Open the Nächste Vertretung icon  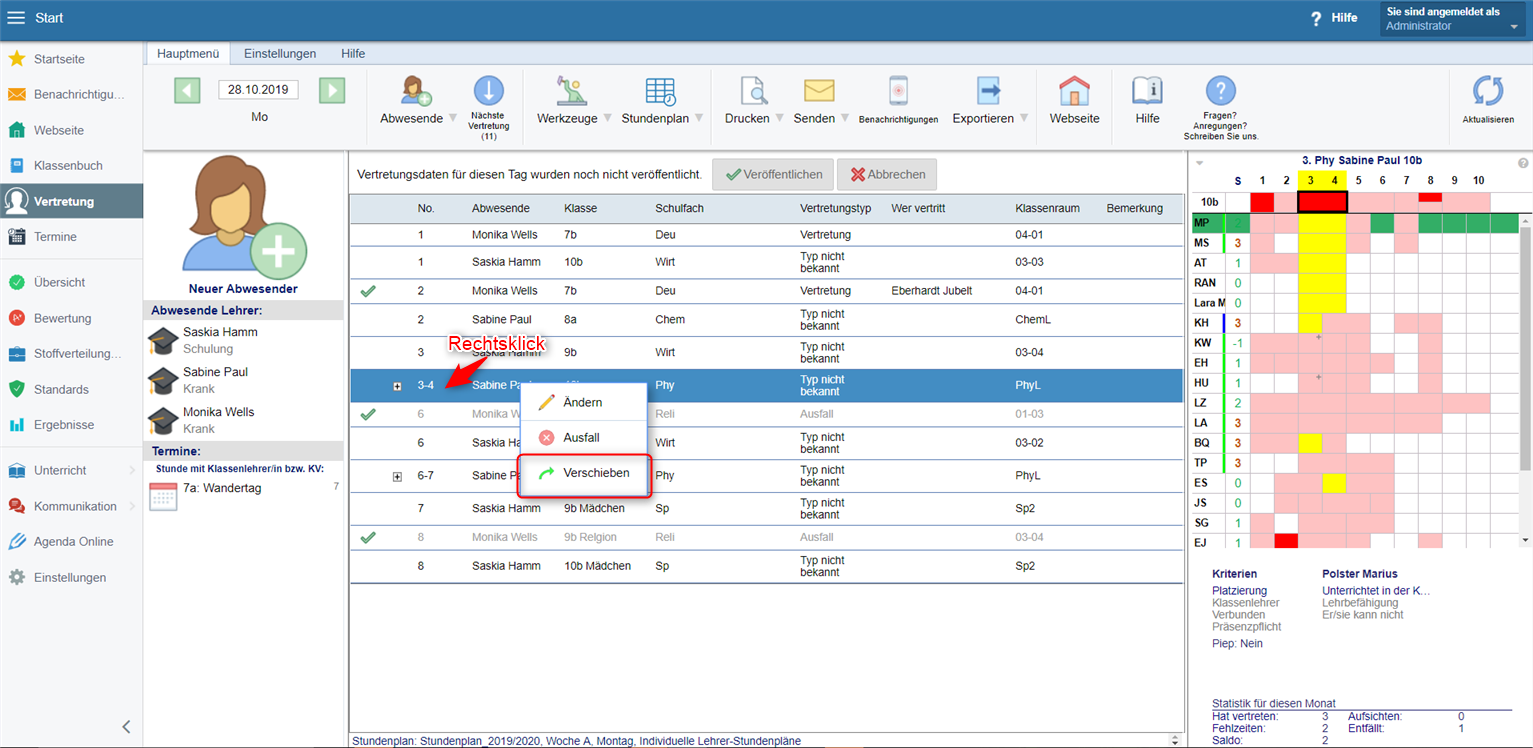point(489,92)
